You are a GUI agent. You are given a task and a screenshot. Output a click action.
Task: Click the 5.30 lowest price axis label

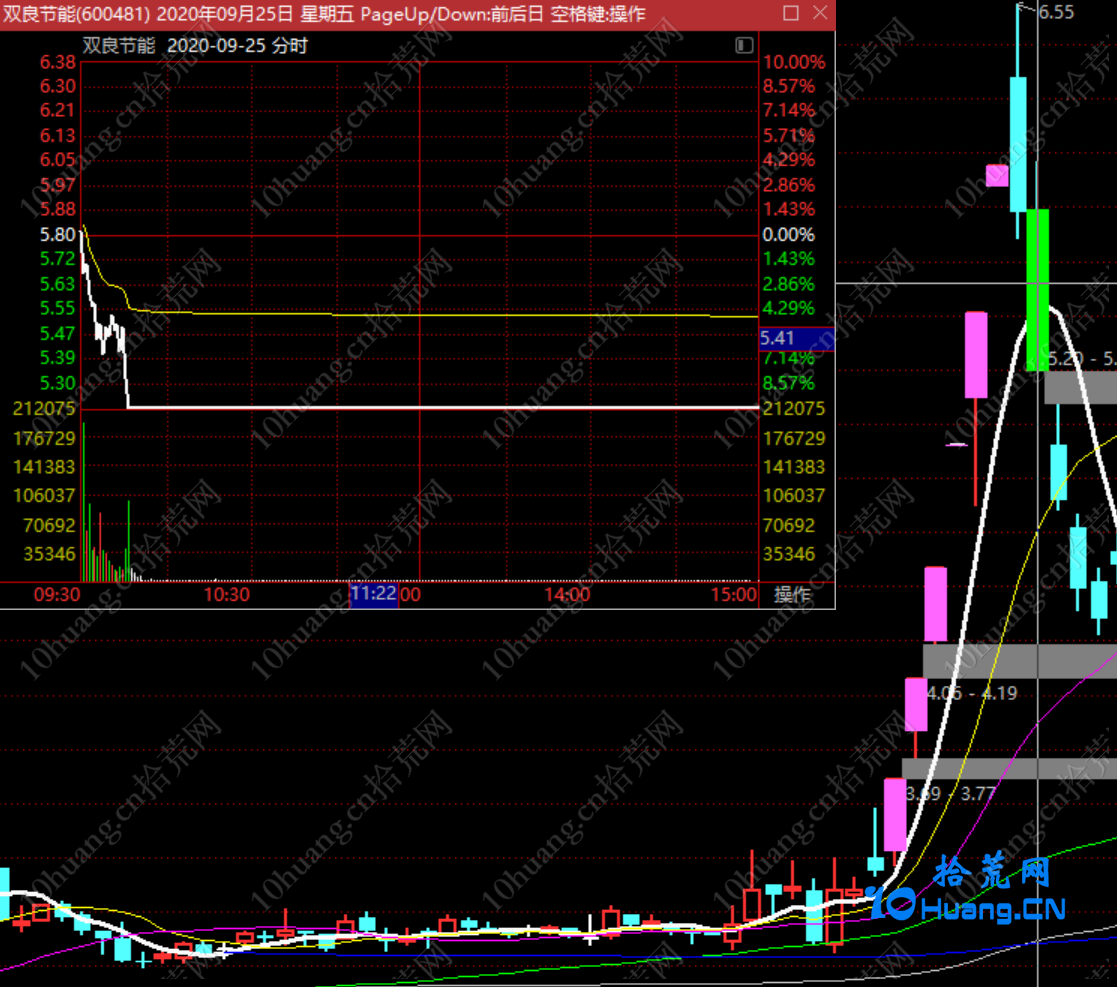tap(57, 383)
